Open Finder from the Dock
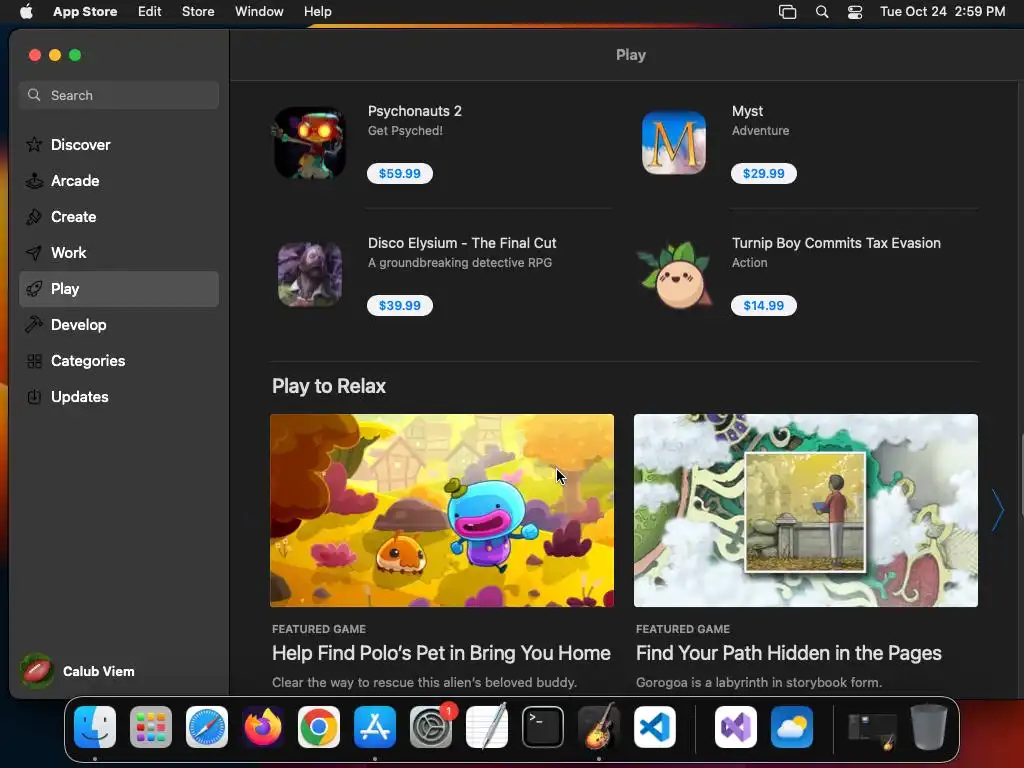This screenshot has width=1024, height=768. click(95, 727)
